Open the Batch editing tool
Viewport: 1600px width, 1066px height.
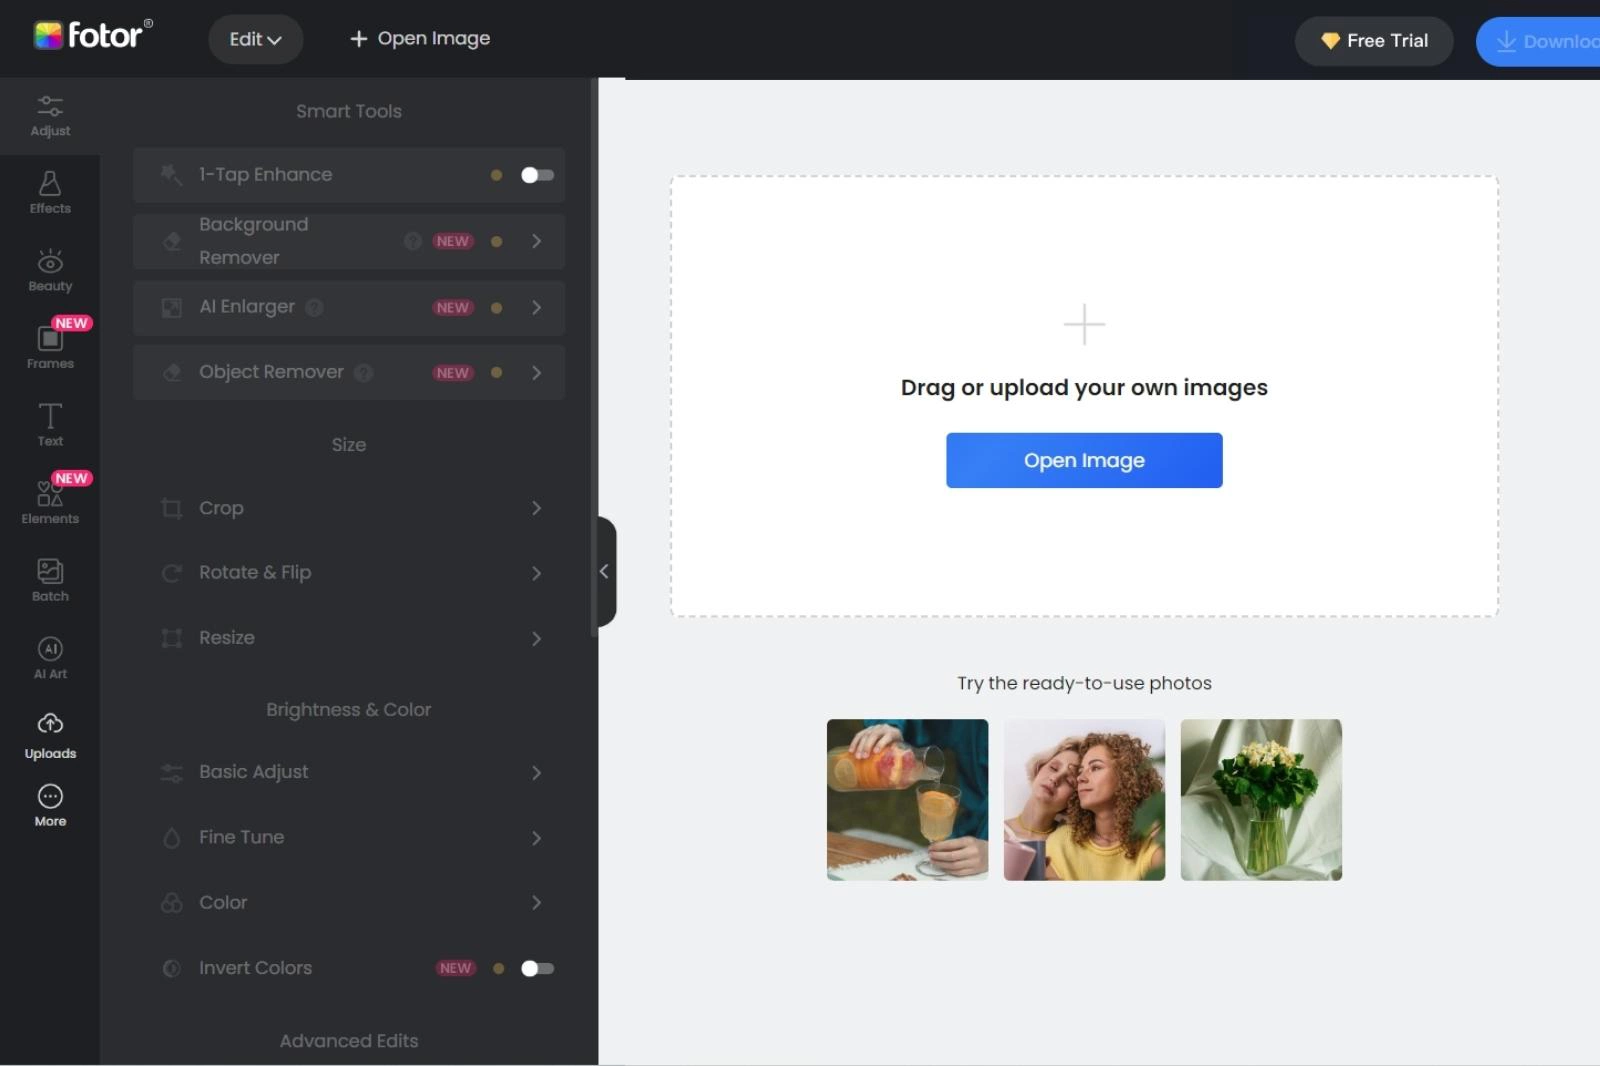pos(49,579)
